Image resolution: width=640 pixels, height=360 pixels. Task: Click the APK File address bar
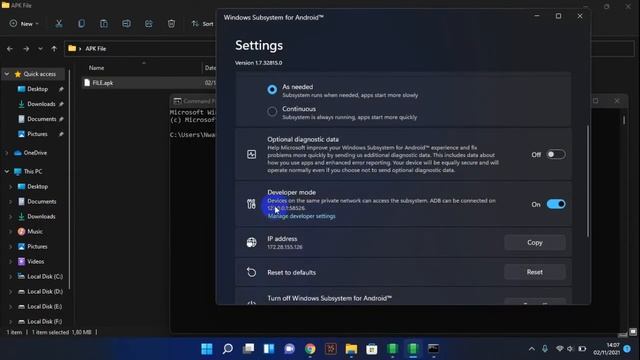point(140,49)
